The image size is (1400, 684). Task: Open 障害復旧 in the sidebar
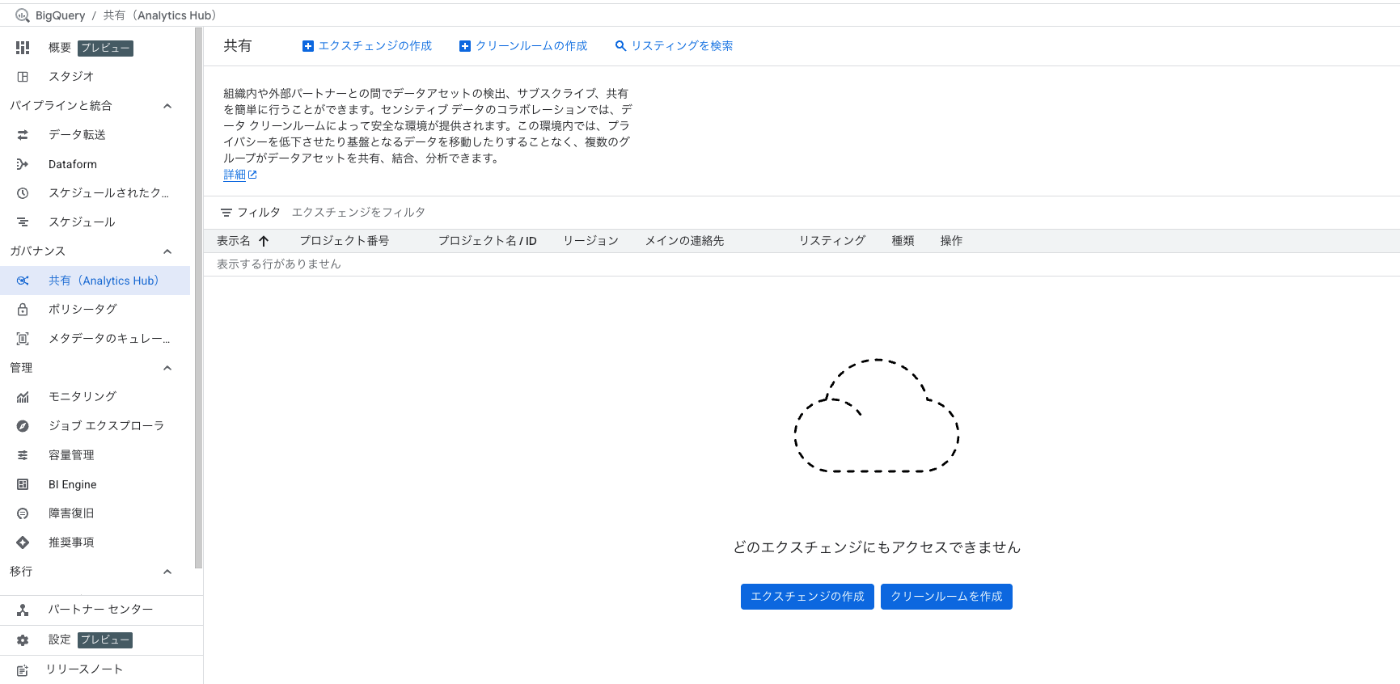(71, 513)
